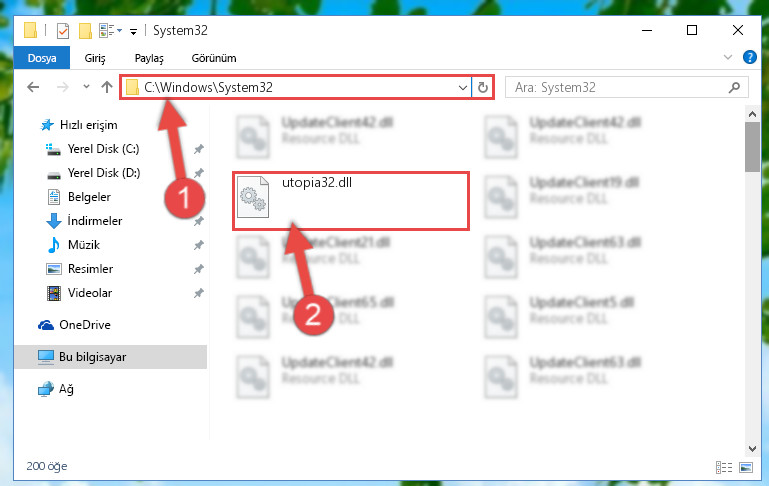Open the recent locations dropdown arrow
The image size is (769, 486).
[x=86, y=87]
